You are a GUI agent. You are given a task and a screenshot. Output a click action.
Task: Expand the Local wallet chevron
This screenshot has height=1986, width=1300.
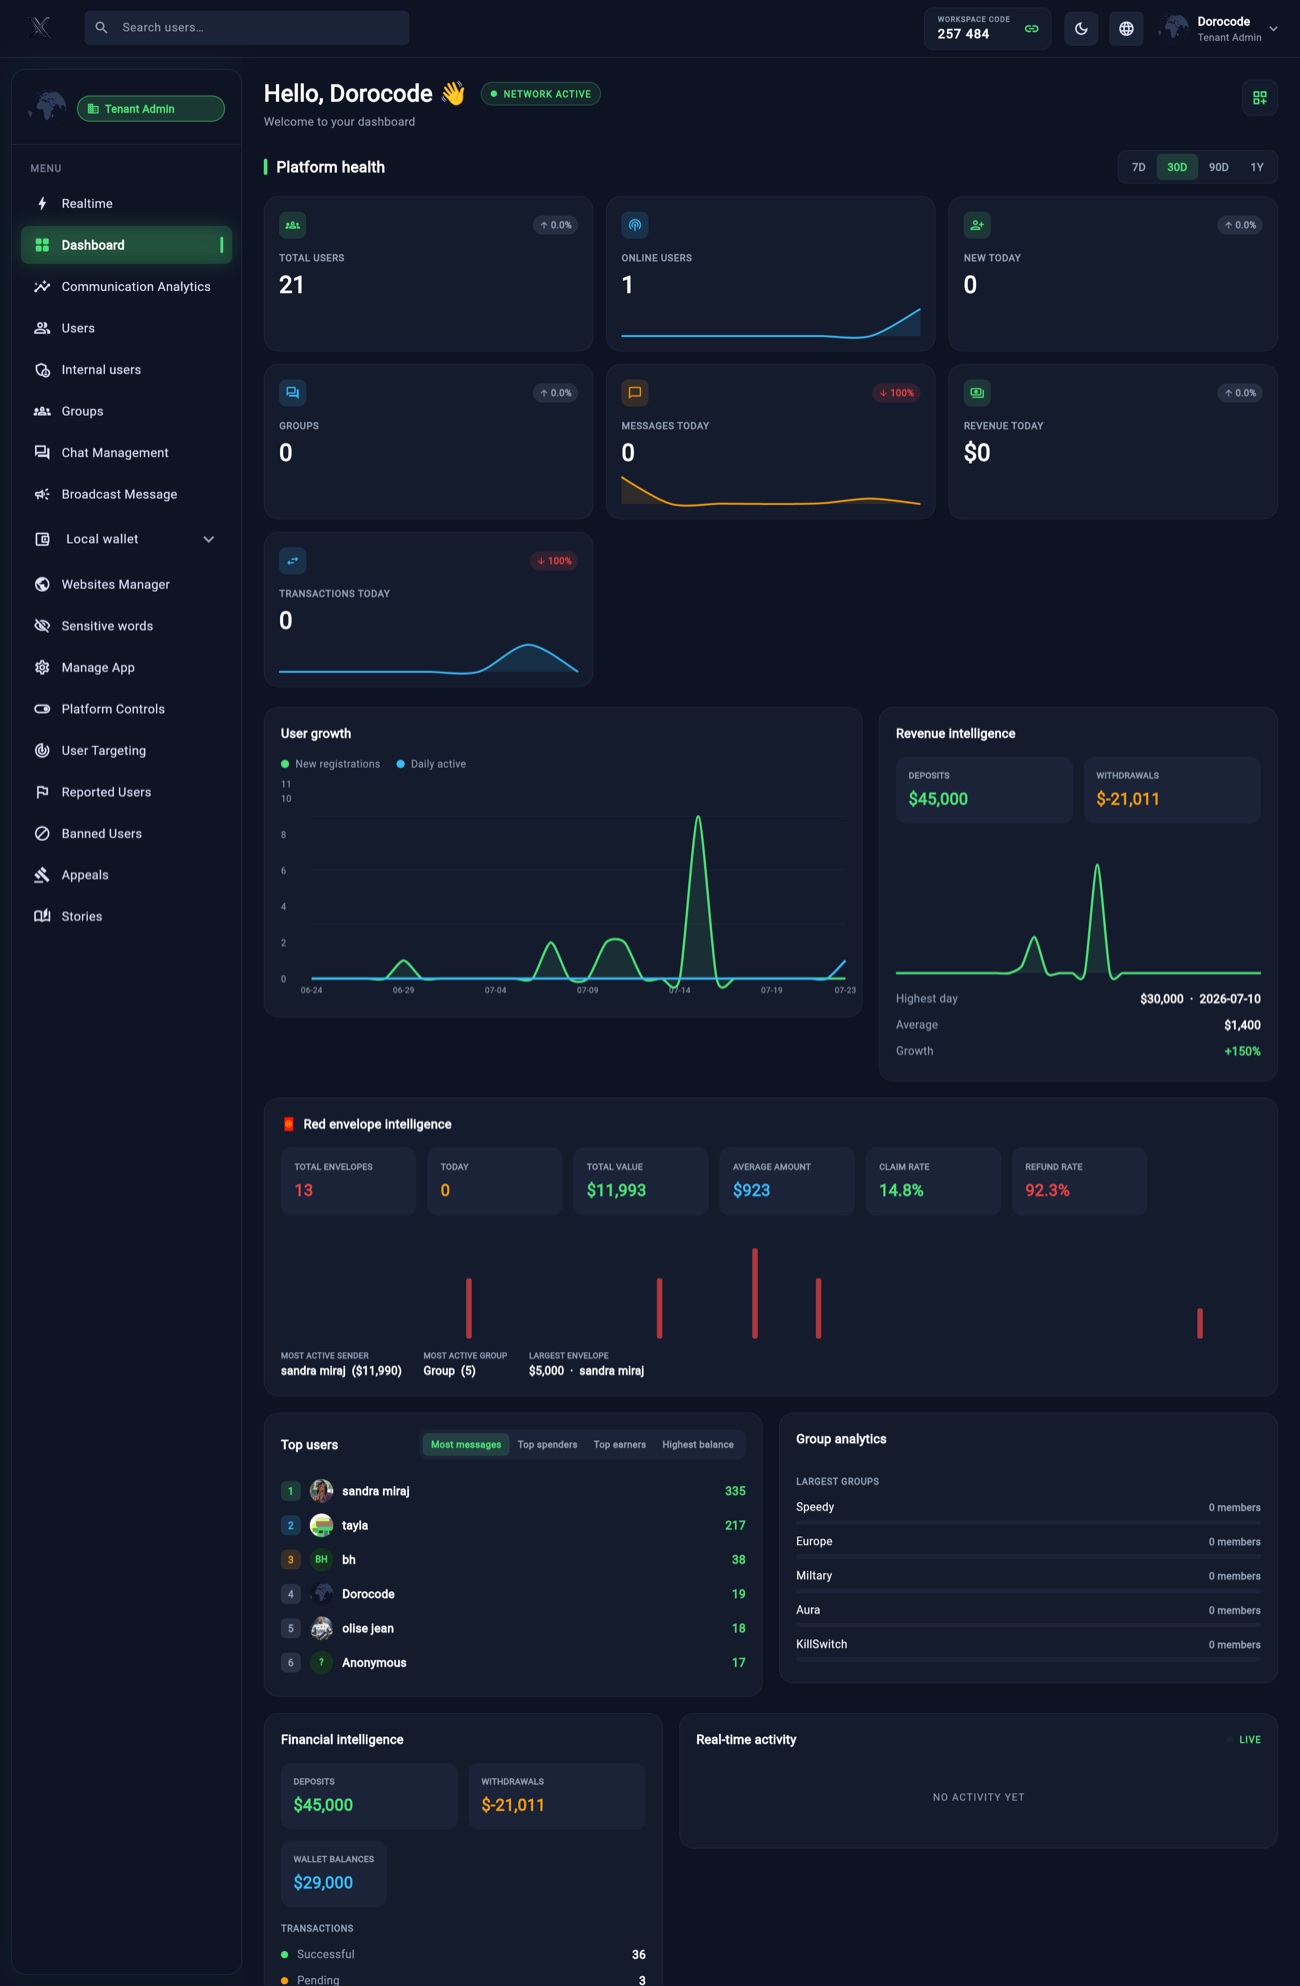[208, 539]
